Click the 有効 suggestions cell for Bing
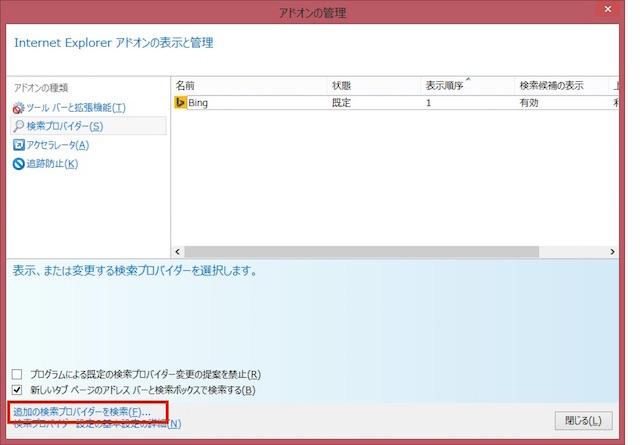The image size is (640, 445). [x=529, y=103]
